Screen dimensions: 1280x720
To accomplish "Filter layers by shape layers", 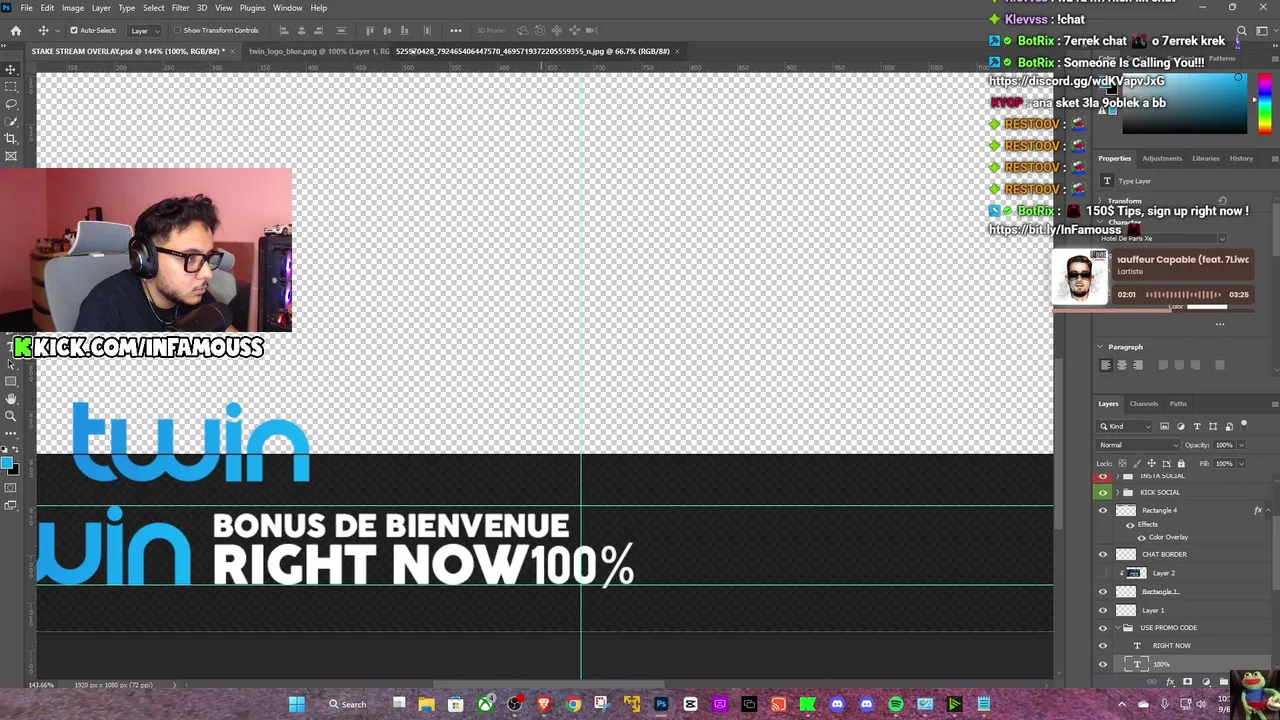I will [1213, 426].
